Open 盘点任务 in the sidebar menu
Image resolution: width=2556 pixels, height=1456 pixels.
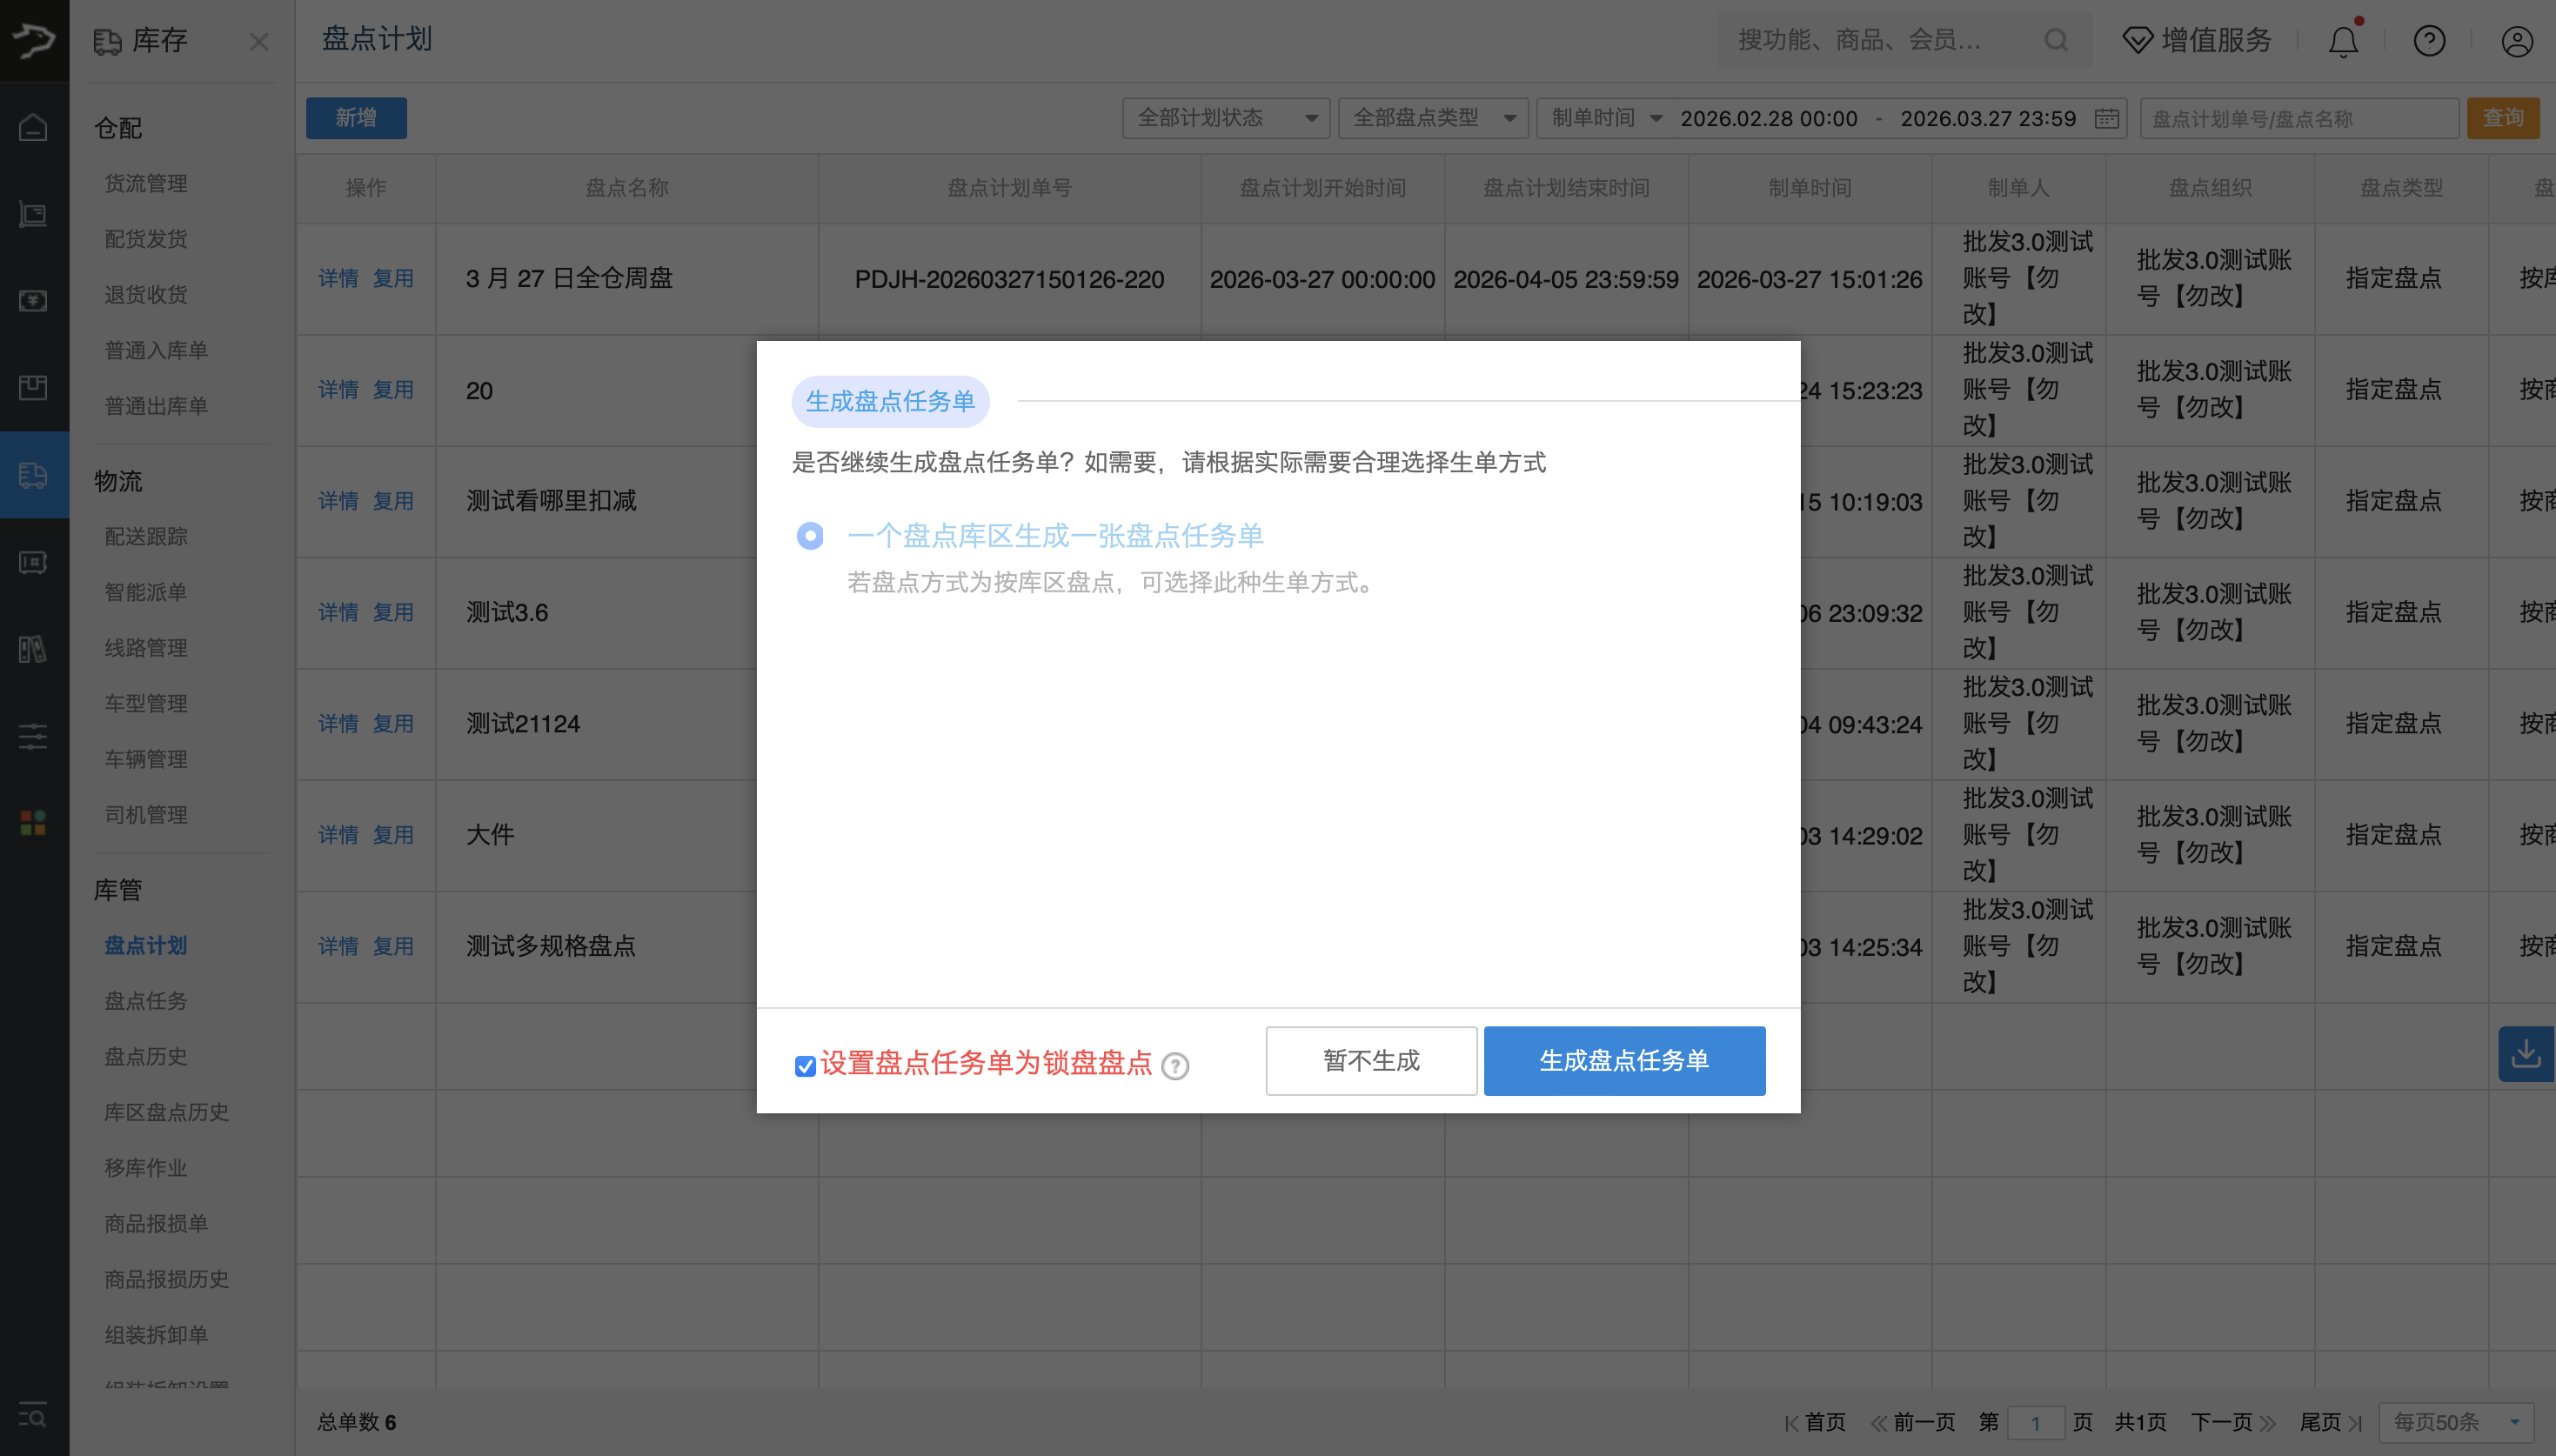pos(146,1001)
